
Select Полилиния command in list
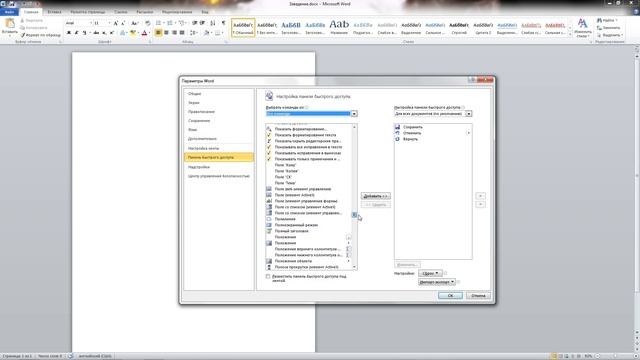(308, 219)
